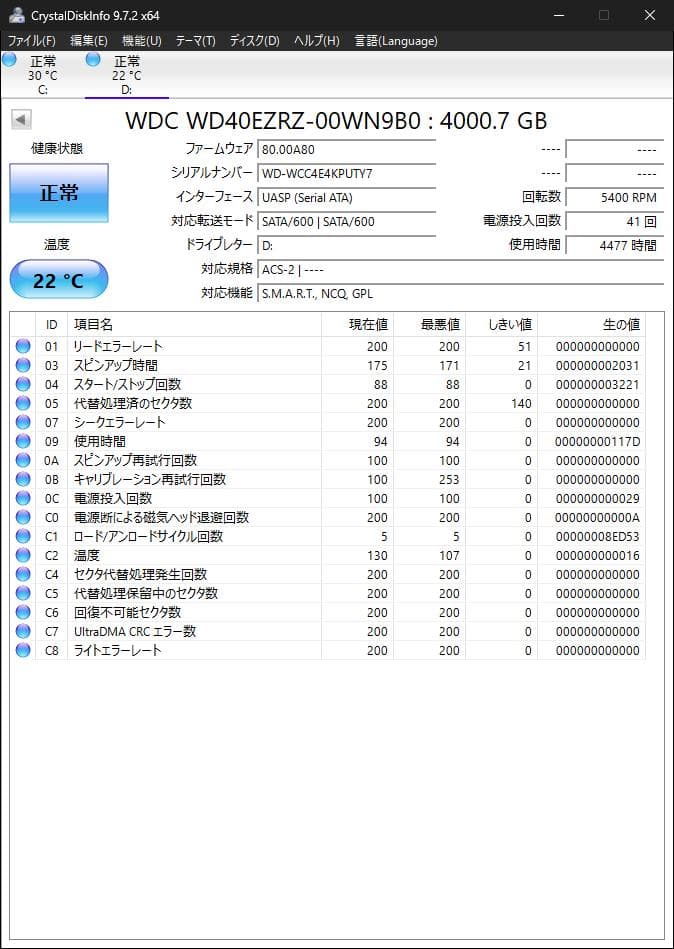Click raw value 000000003221
This screenshot has height=949, width=674.
(x=597, y=384)
